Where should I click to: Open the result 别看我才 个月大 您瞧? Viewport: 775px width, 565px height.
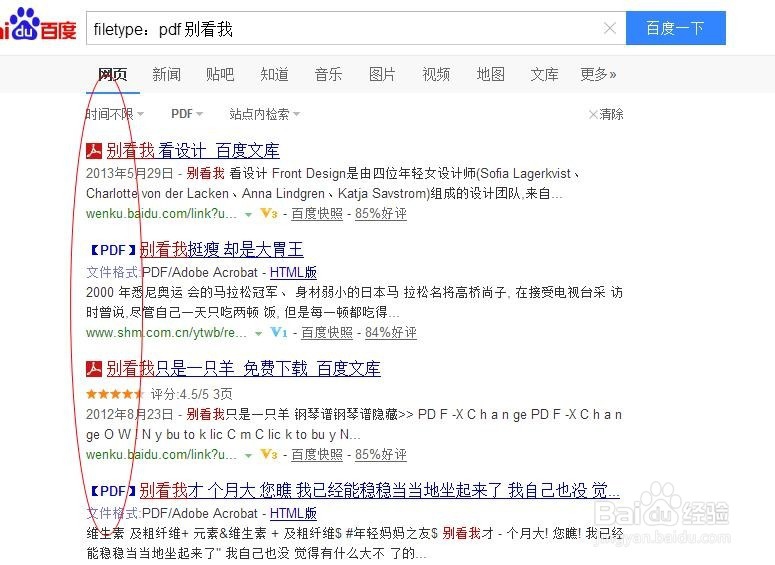(x=379, y=490)
